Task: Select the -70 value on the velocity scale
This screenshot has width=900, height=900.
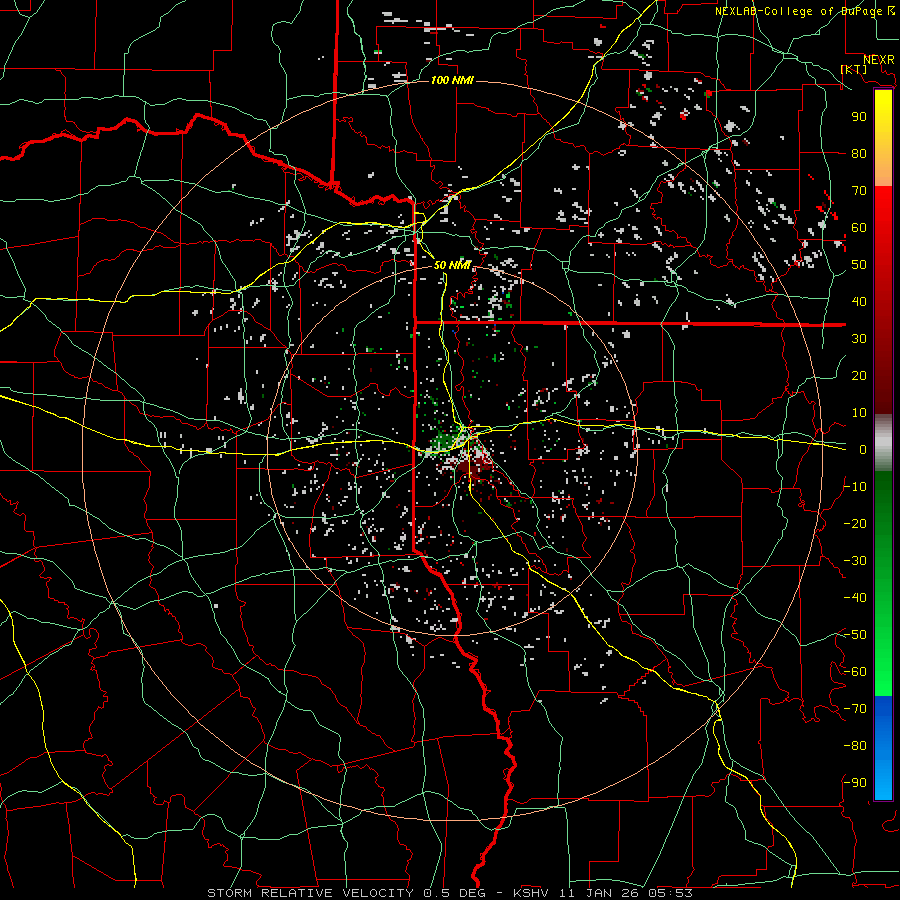Action: tap(855, 709)
